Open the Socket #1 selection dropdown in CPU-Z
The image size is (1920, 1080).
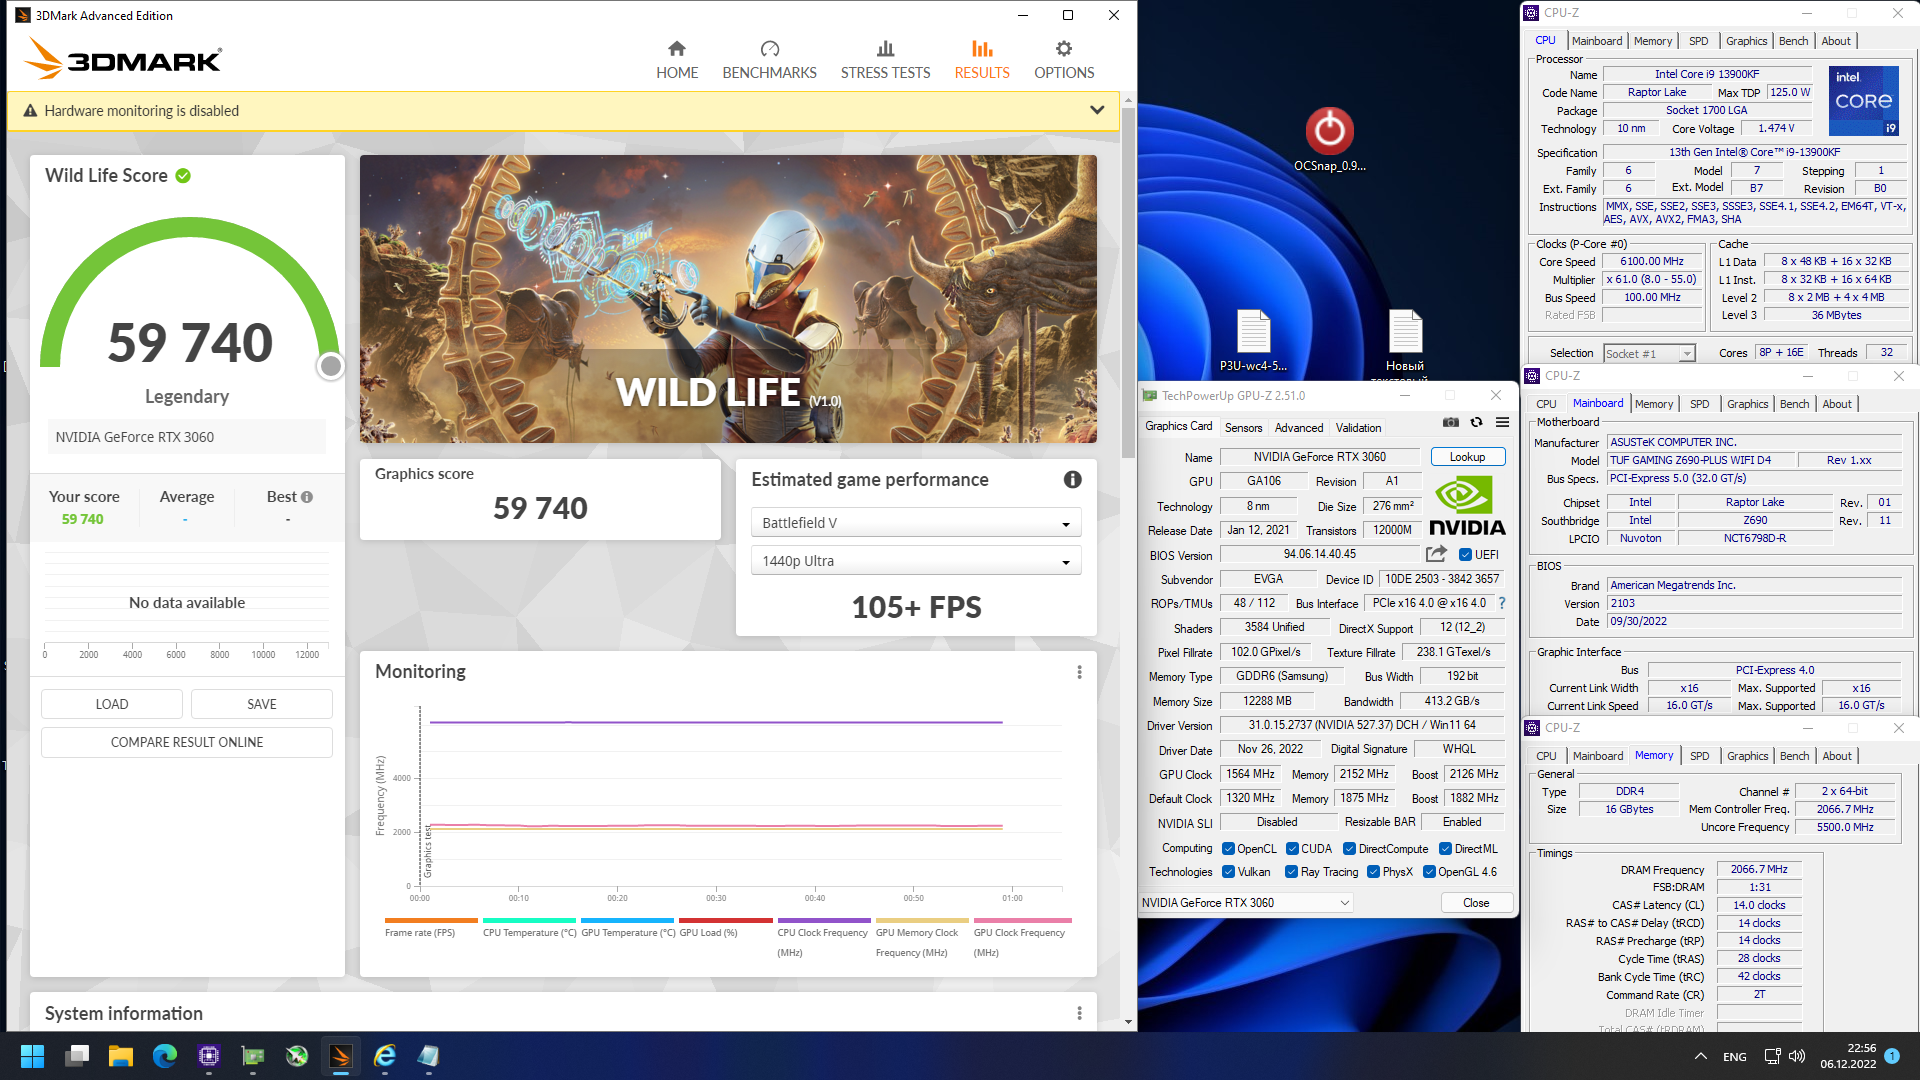click(x=1649, y=353)
